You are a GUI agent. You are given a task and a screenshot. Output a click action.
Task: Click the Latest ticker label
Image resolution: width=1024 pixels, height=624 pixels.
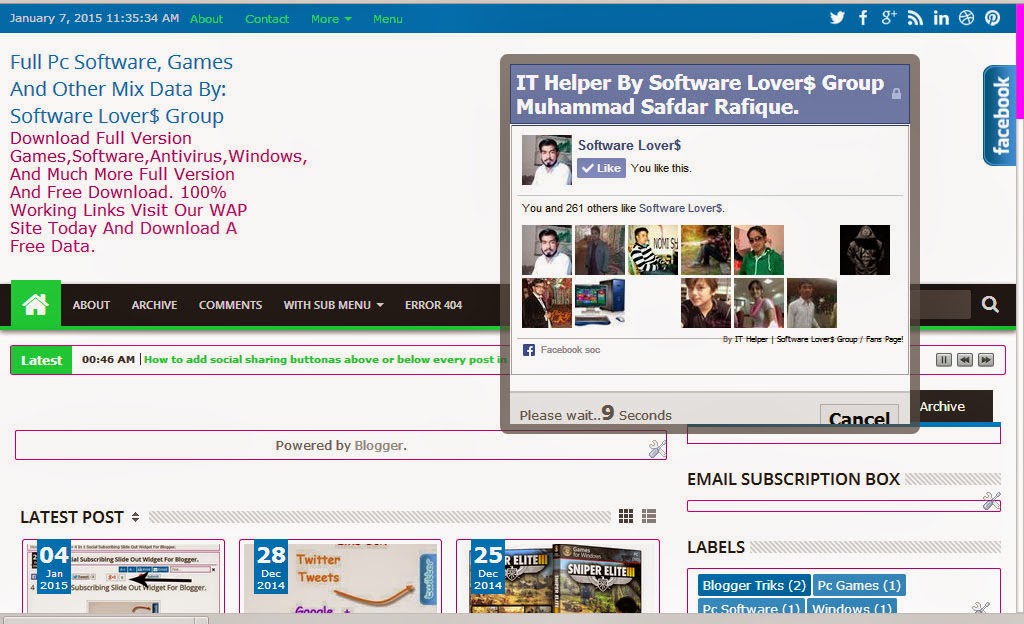pyautogui.click(x=41, y=360)
